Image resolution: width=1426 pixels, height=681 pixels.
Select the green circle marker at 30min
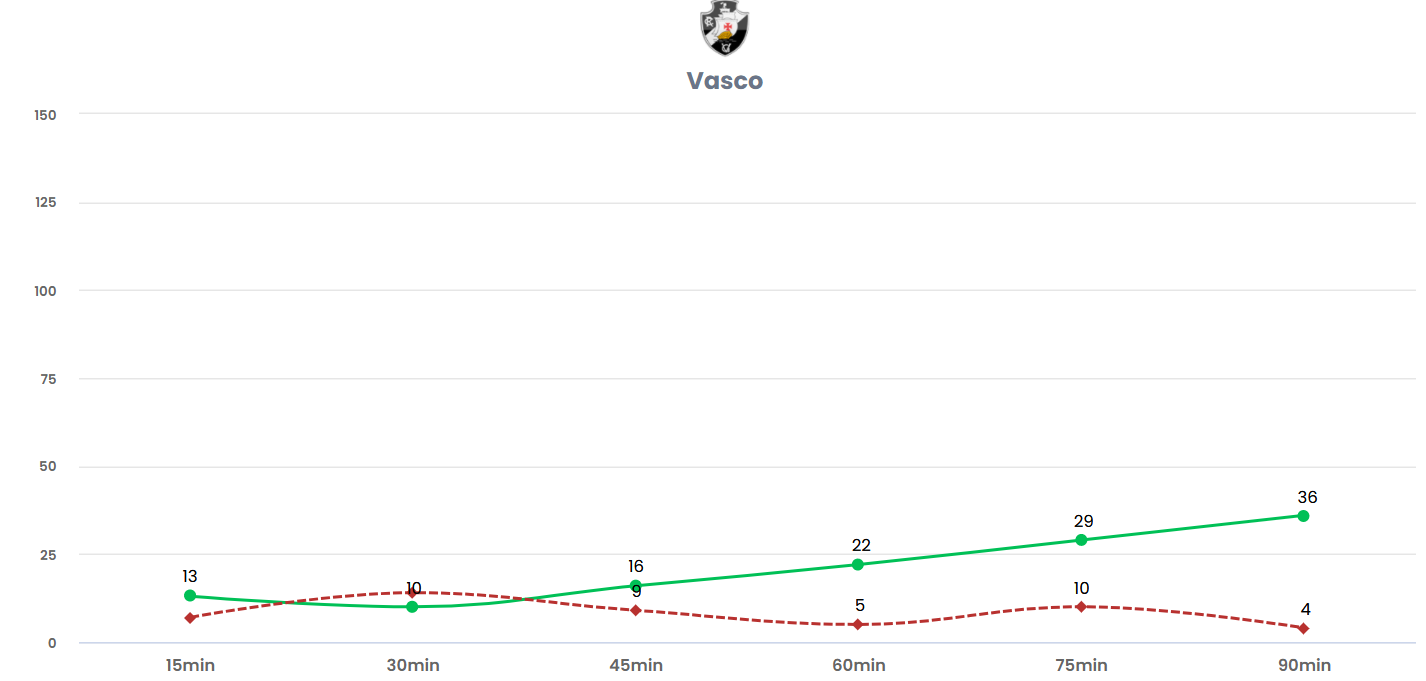(412, 607)
